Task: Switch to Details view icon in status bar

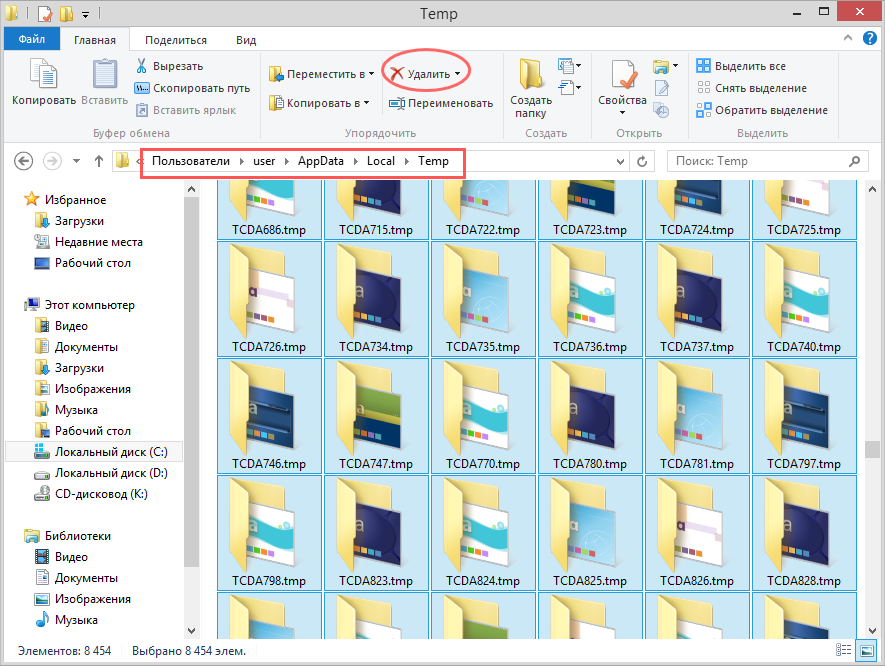Action: click(843, 650)
